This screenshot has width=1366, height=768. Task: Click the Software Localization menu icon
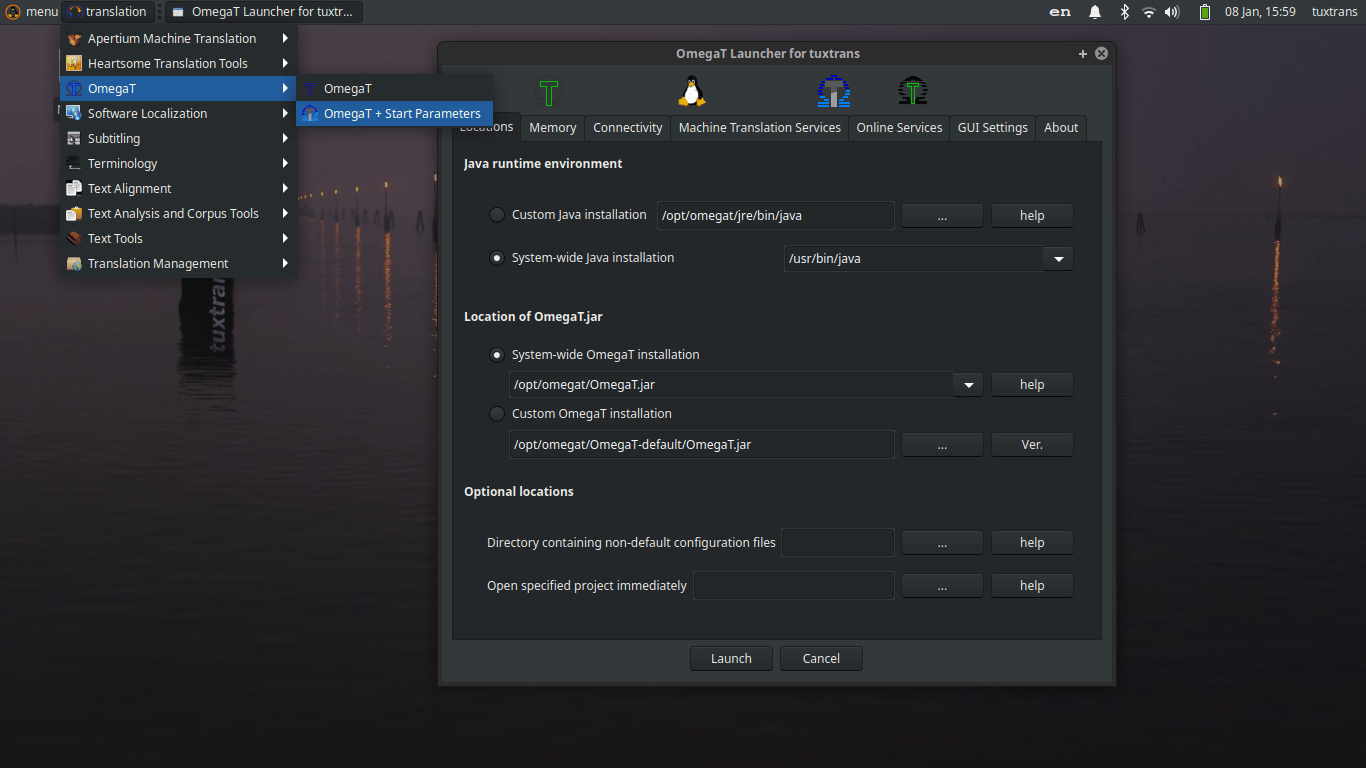(x=74, y=114)
